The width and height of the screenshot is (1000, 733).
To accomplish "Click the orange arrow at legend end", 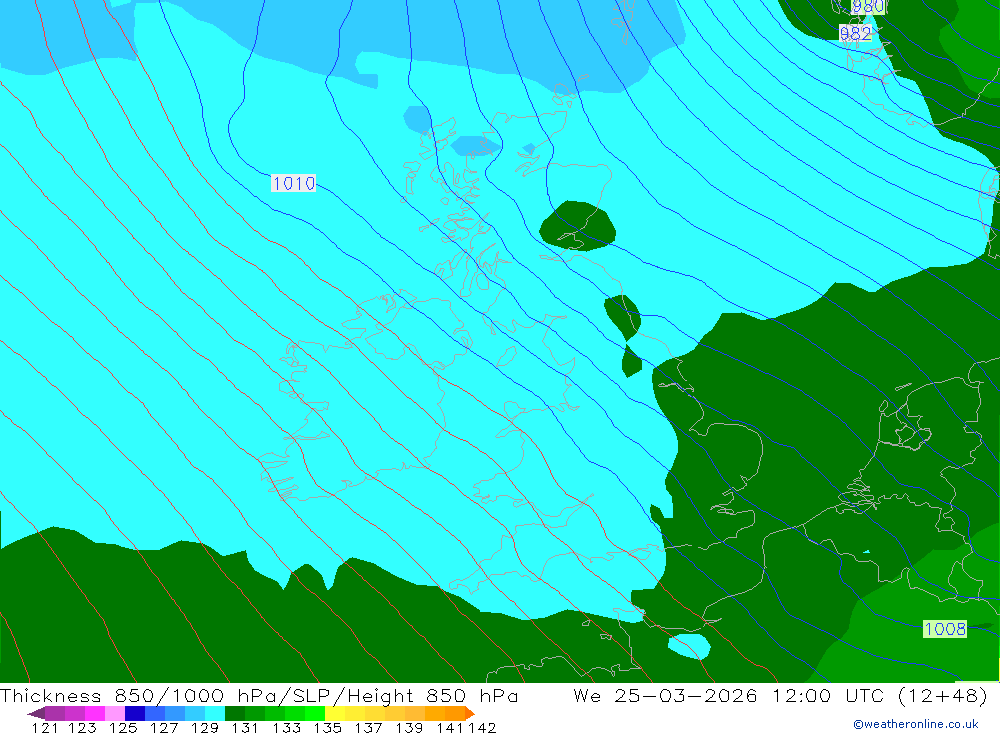I will (x=469, y=713).
